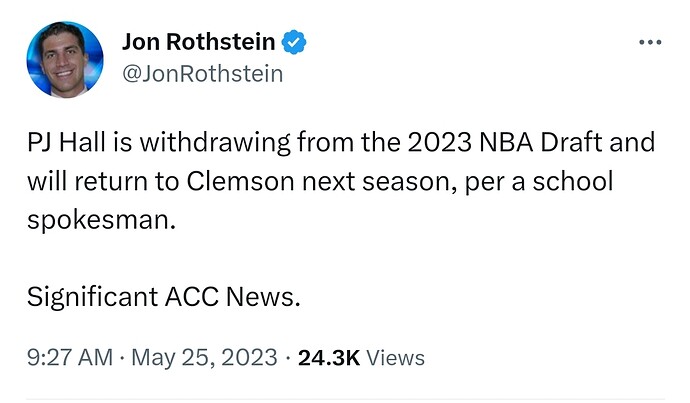Open the three-dot more options menu

(649, 43)
